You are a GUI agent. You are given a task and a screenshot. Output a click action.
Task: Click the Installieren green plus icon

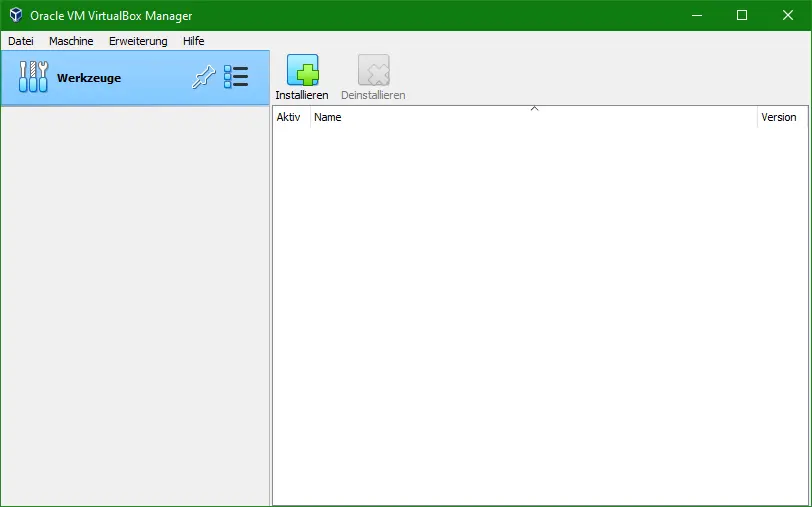(x=302, y=70)
